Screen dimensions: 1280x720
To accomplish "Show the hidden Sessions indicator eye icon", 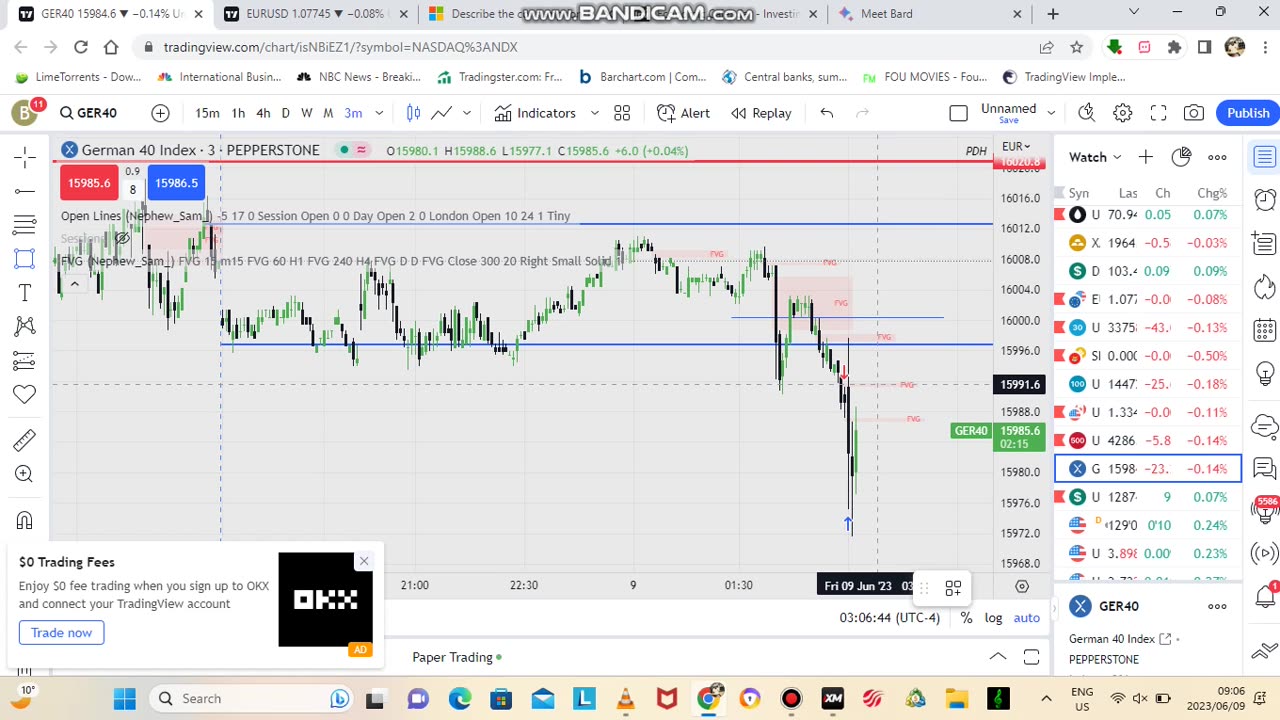I will 122,238.
